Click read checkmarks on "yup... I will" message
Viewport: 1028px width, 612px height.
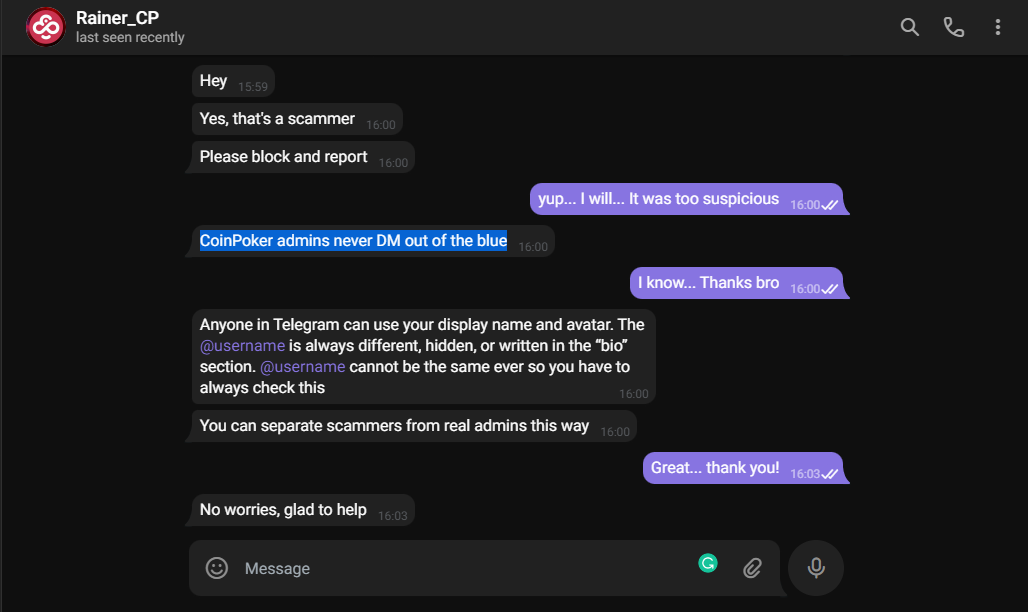click(x=829, y=205)
